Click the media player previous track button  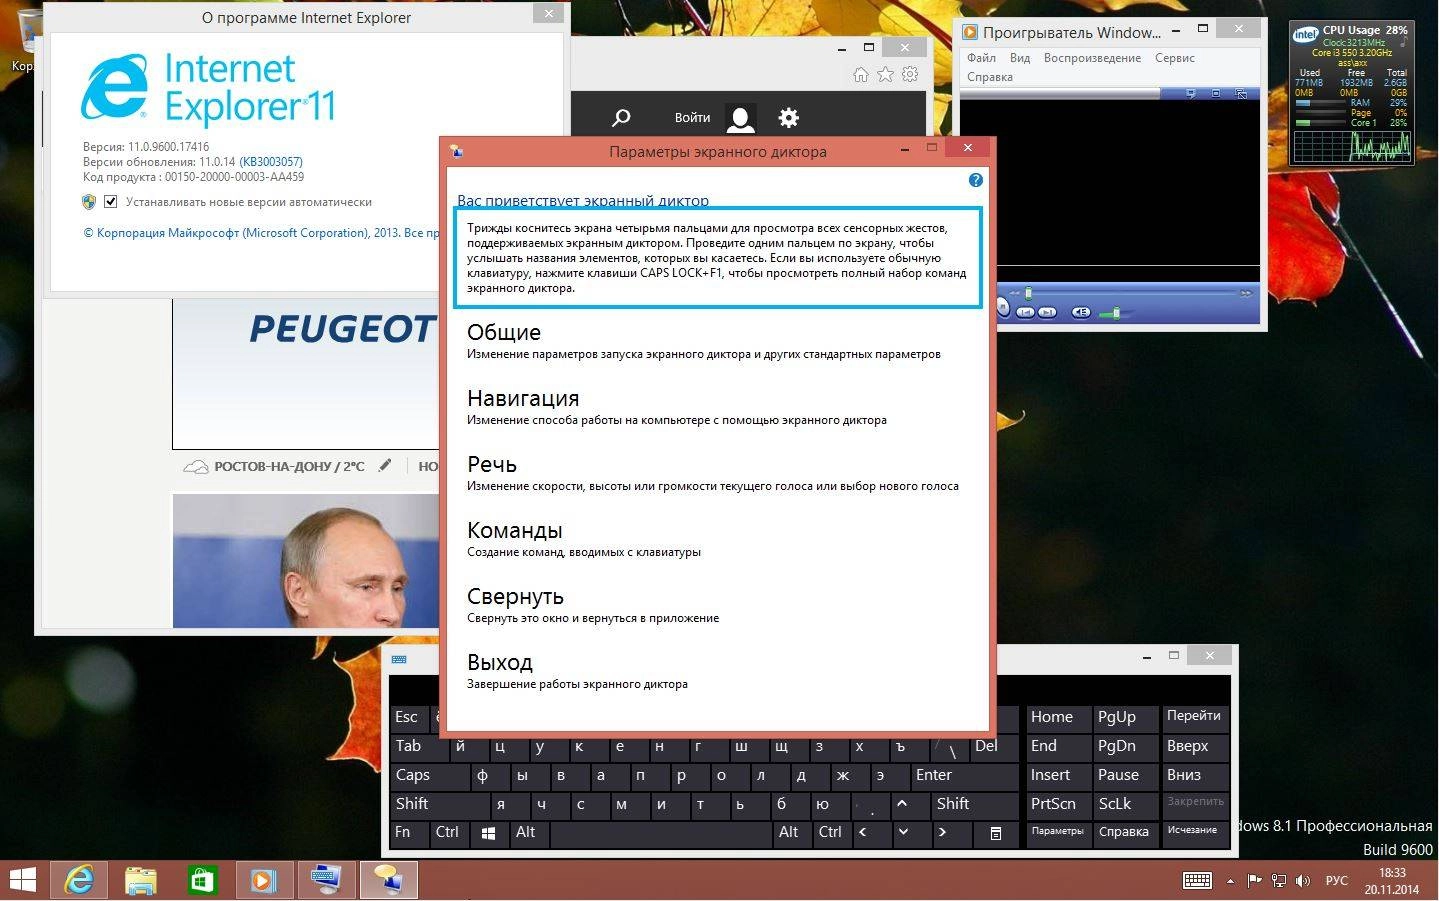pos(1025,312)
